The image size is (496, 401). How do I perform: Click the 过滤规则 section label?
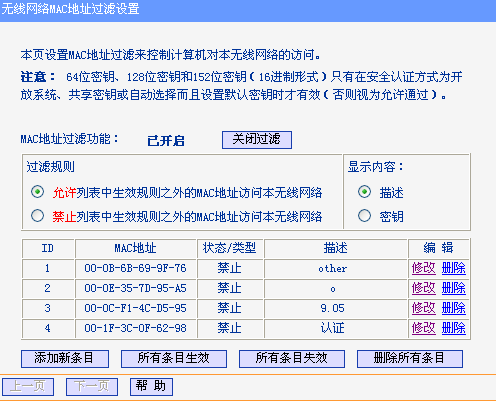[51, 167]
